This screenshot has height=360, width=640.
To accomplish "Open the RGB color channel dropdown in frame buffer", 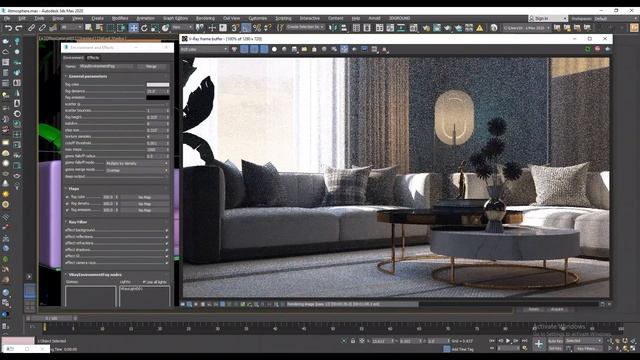I will point(204,49).
